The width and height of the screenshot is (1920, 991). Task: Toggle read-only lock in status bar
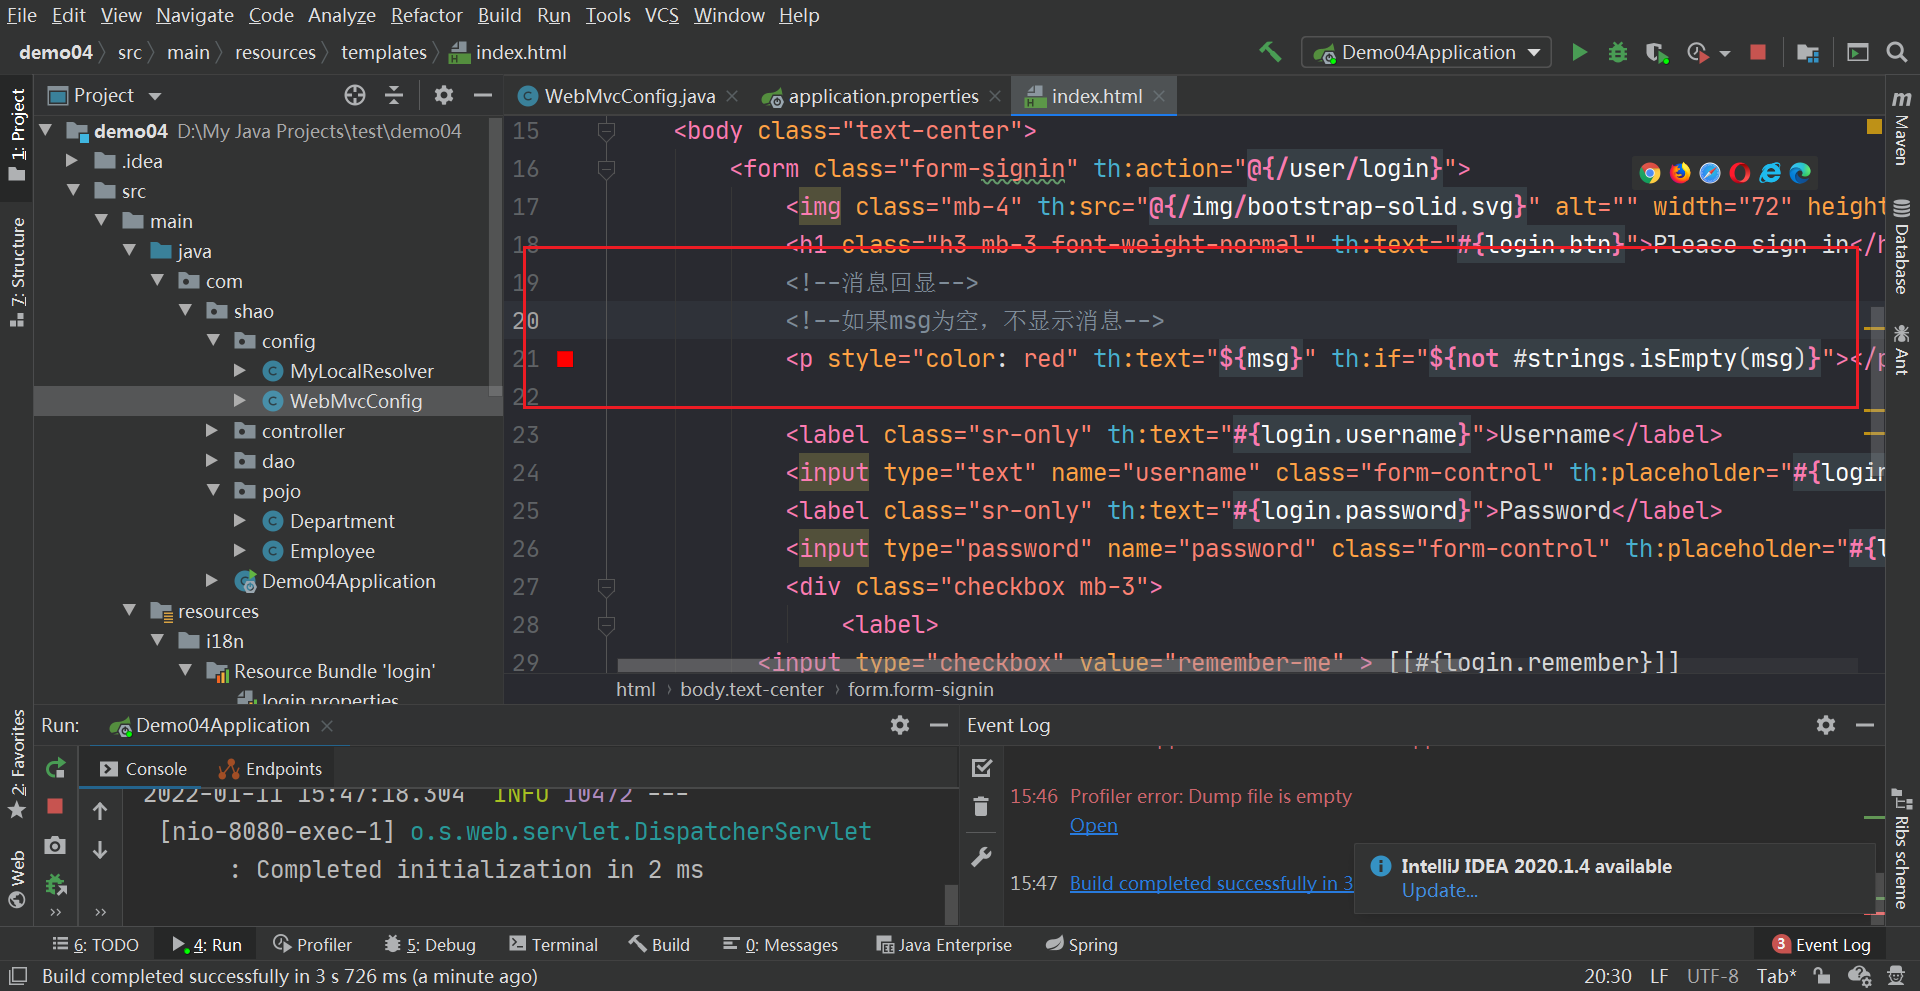click(x=1822, y=976)
